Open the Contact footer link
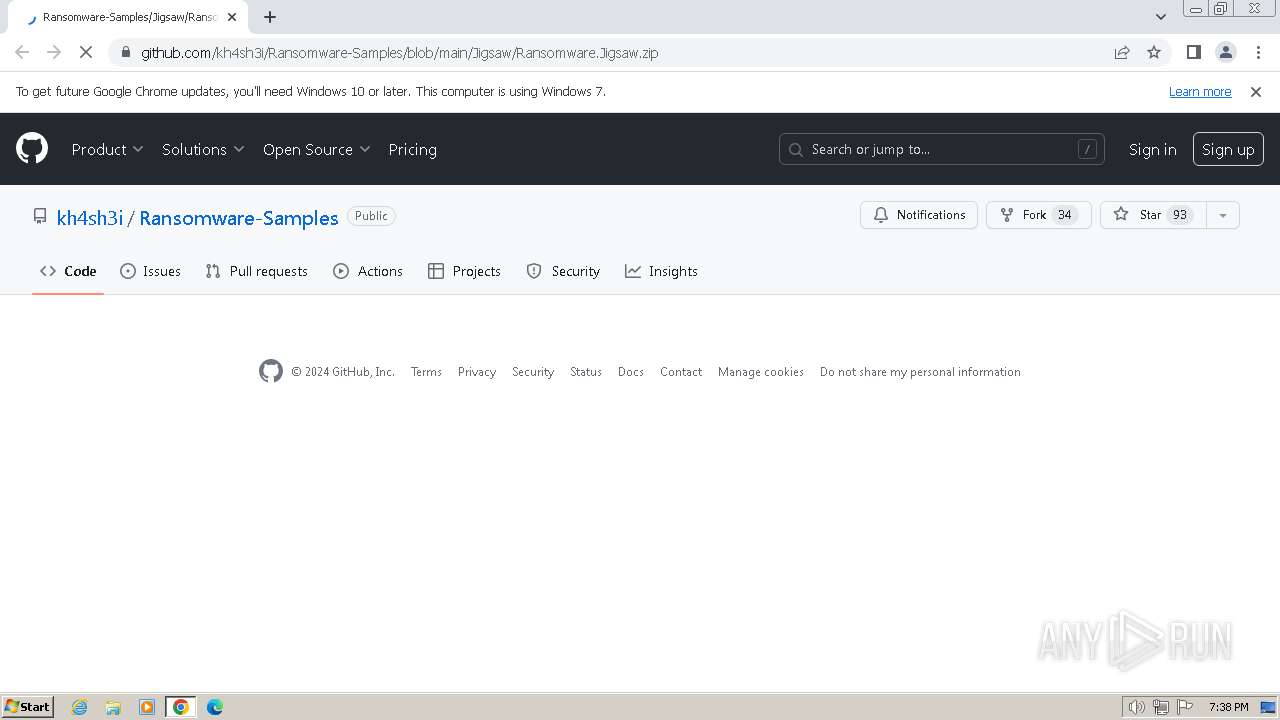The width and height of the screenshot is (1280, 720). (x=681, y=372)
